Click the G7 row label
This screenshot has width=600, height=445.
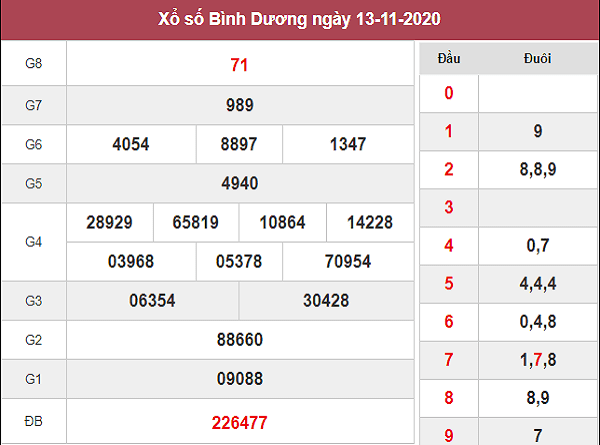tap(34, 105)
